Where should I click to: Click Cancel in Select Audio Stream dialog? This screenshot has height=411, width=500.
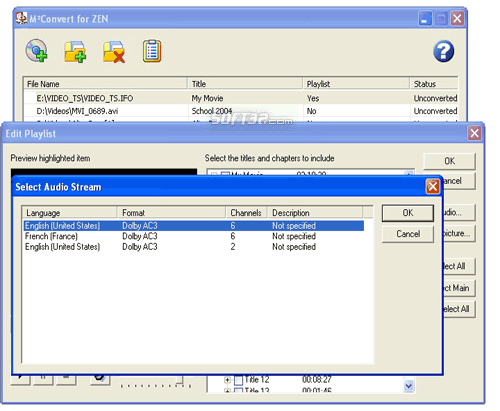coord(408,234)
